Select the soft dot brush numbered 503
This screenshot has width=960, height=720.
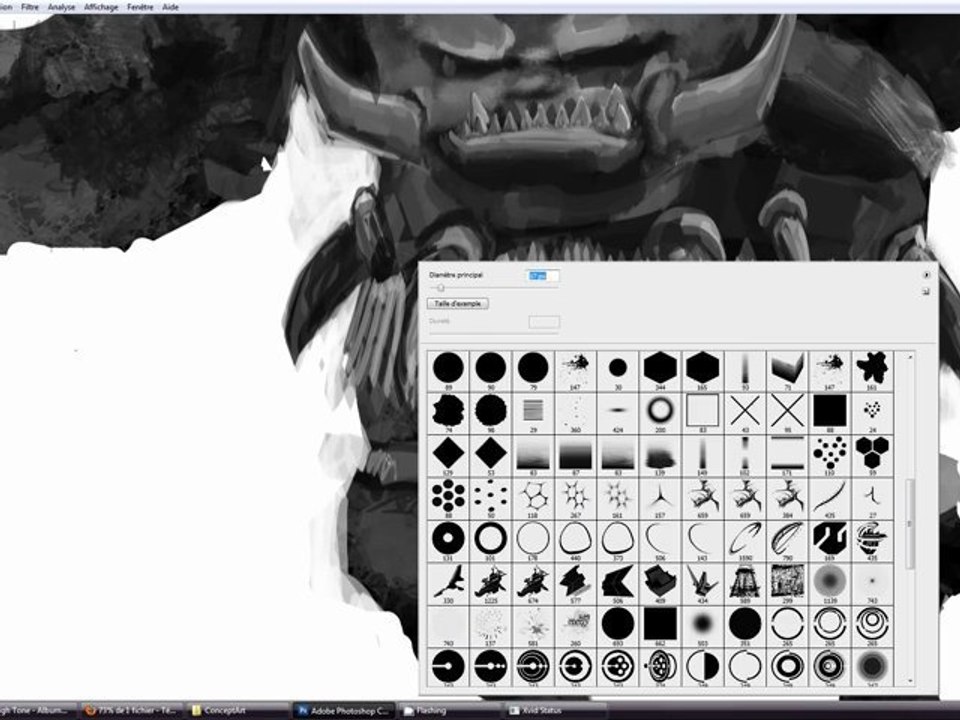(702, 626)
